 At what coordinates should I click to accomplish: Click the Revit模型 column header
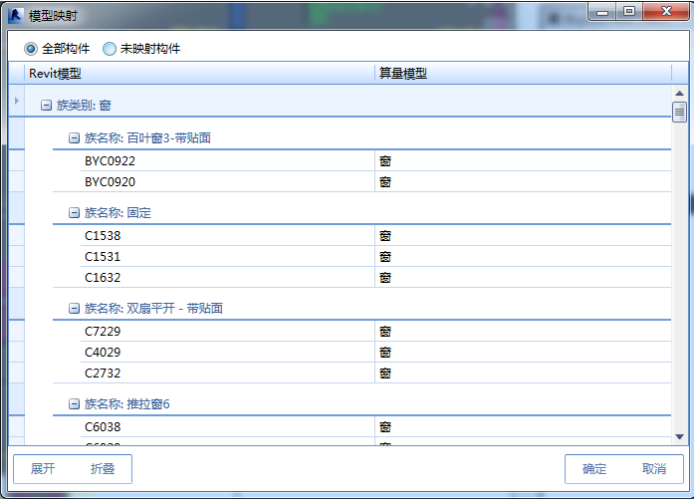200,73
